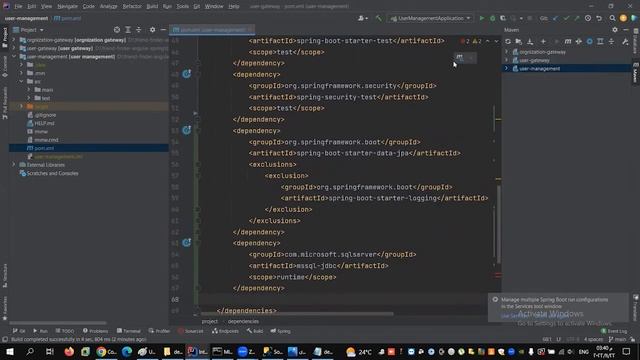
Task: Open the run configuration dropdown UserManagementApplication
Action: coord(431,18)
